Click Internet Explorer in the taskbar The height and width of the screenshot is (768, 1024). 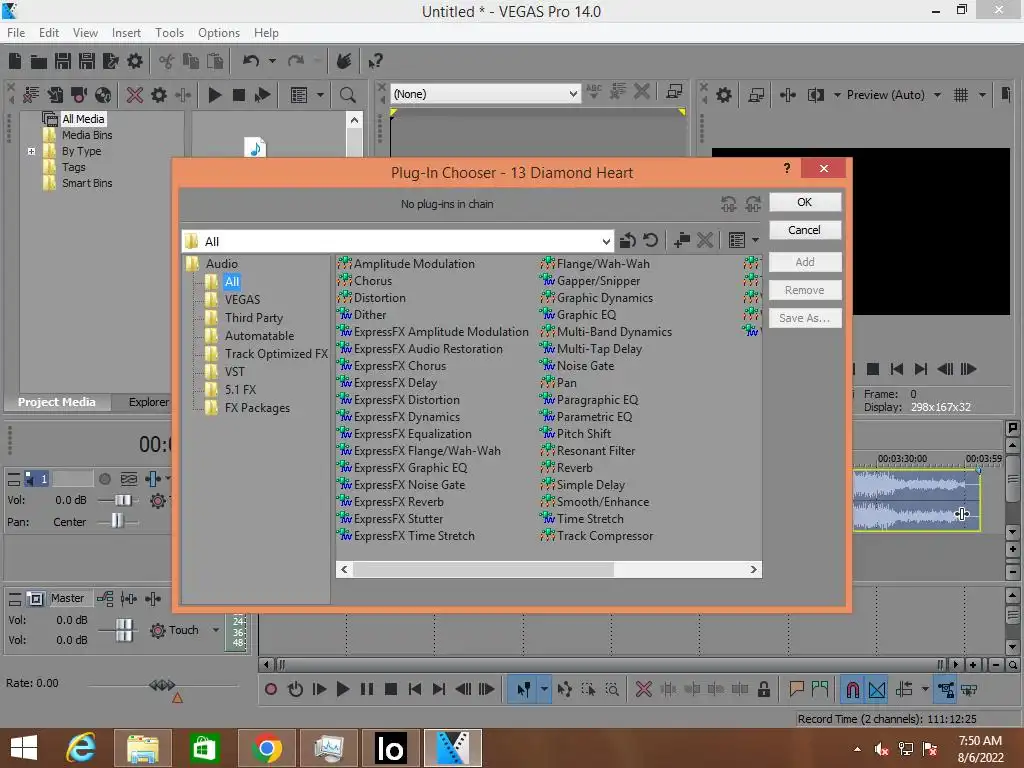coord(81,748)
